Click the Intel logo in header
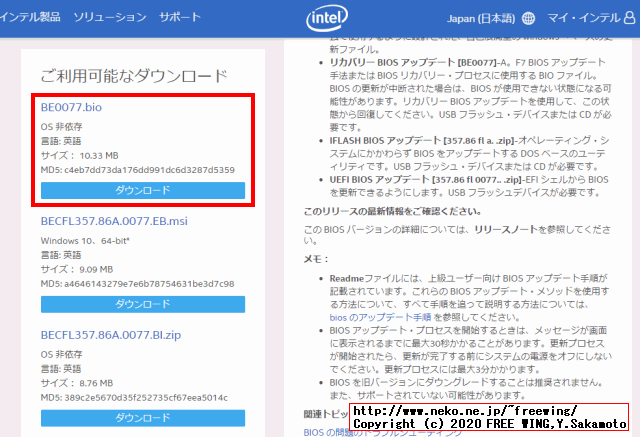 click(x=327, y=18)
